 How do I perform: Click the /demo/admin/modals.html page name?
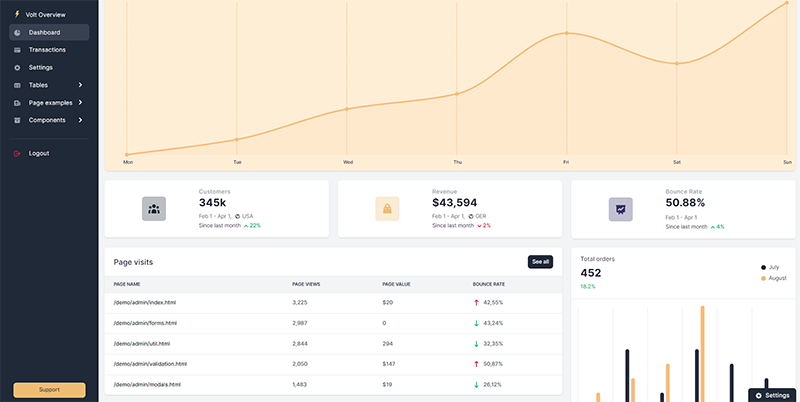tap(147, 385)
